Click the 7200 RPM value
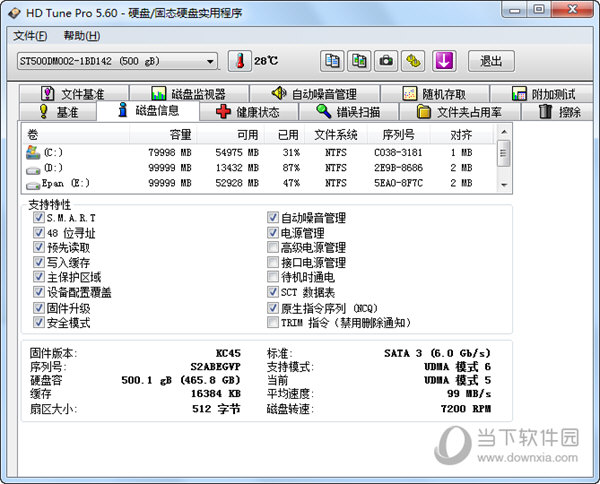 [466, 409]
